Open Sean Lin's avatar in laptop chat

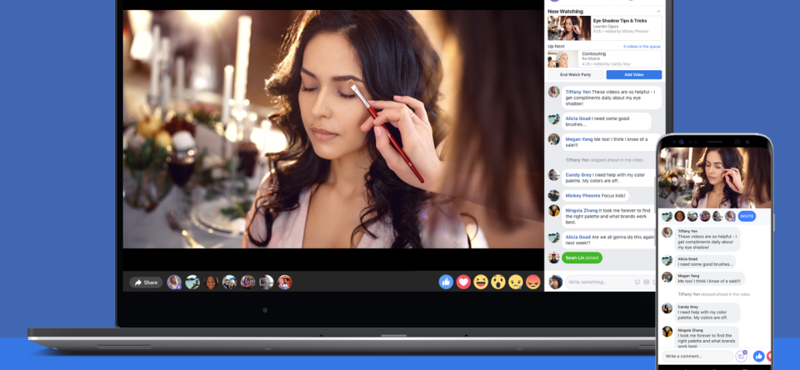[x=554, y=258]
